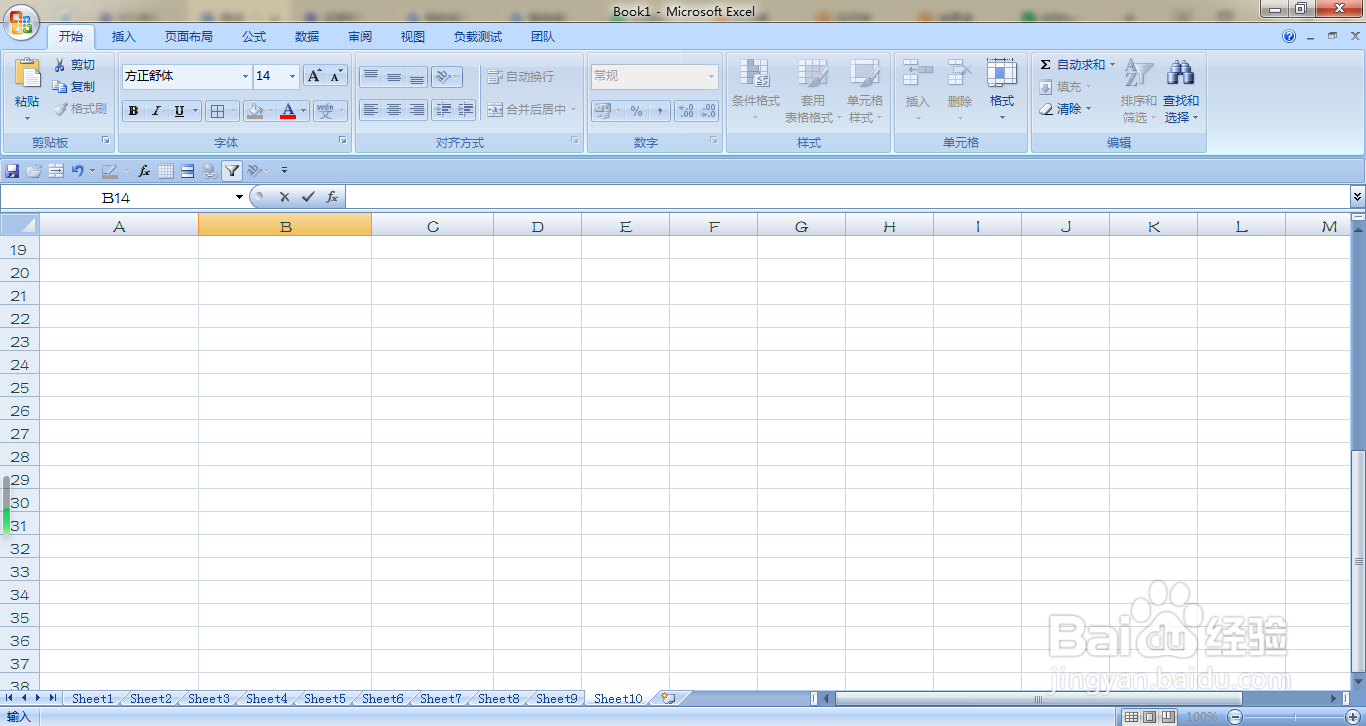Apply the percent style
1366x726 pixels.
pyautogui.click(x=636, y=111)
